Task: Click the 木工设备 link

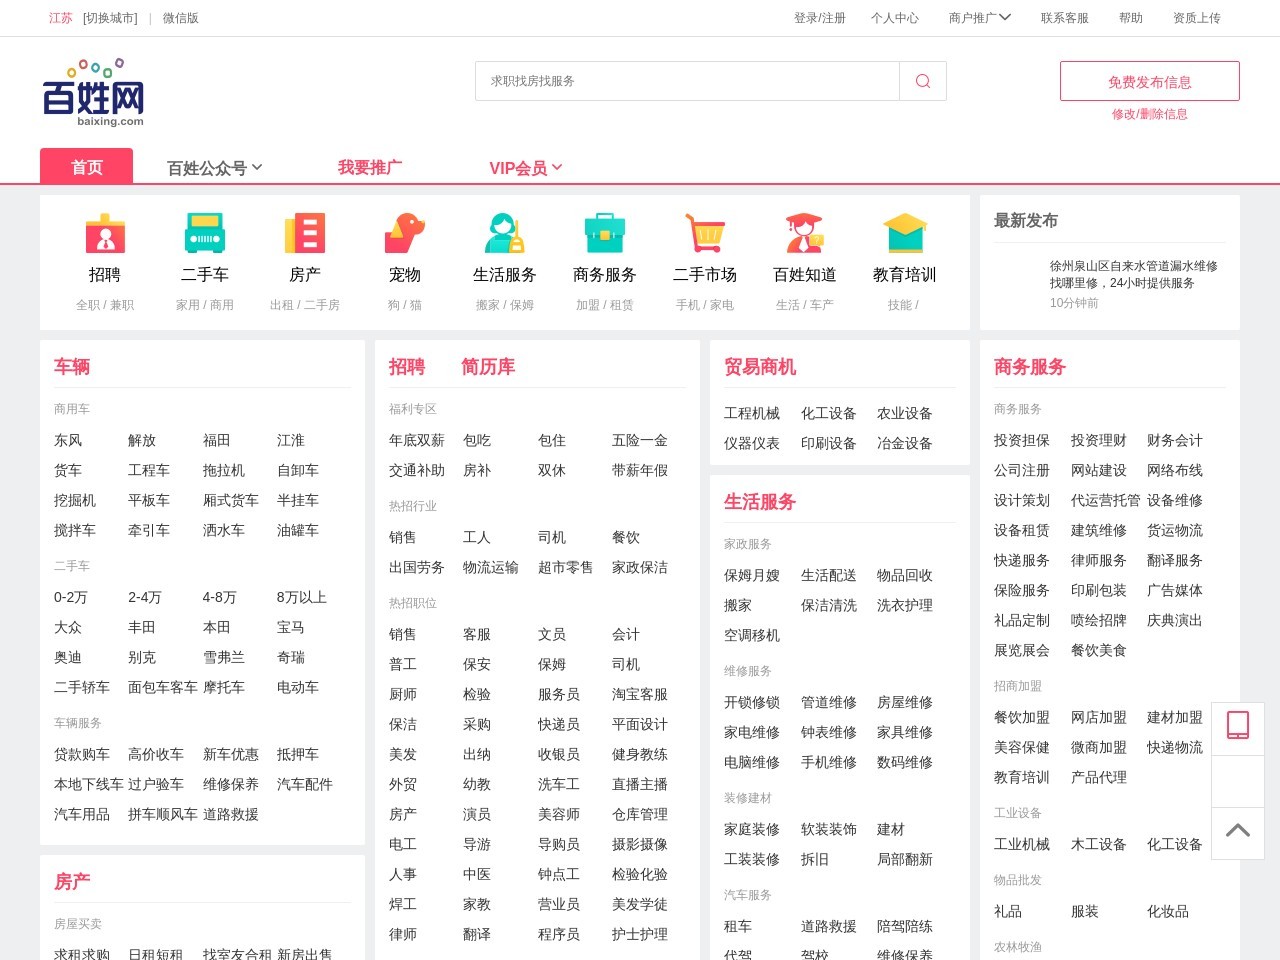Action: [1099, 844]
